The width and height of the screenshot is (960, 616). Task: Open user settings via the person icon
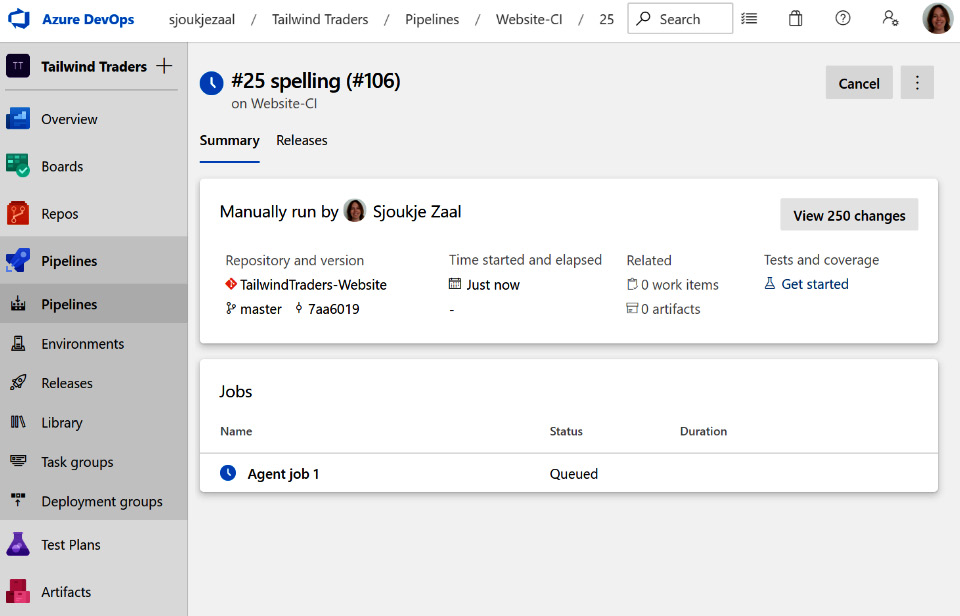click(890, 18)
